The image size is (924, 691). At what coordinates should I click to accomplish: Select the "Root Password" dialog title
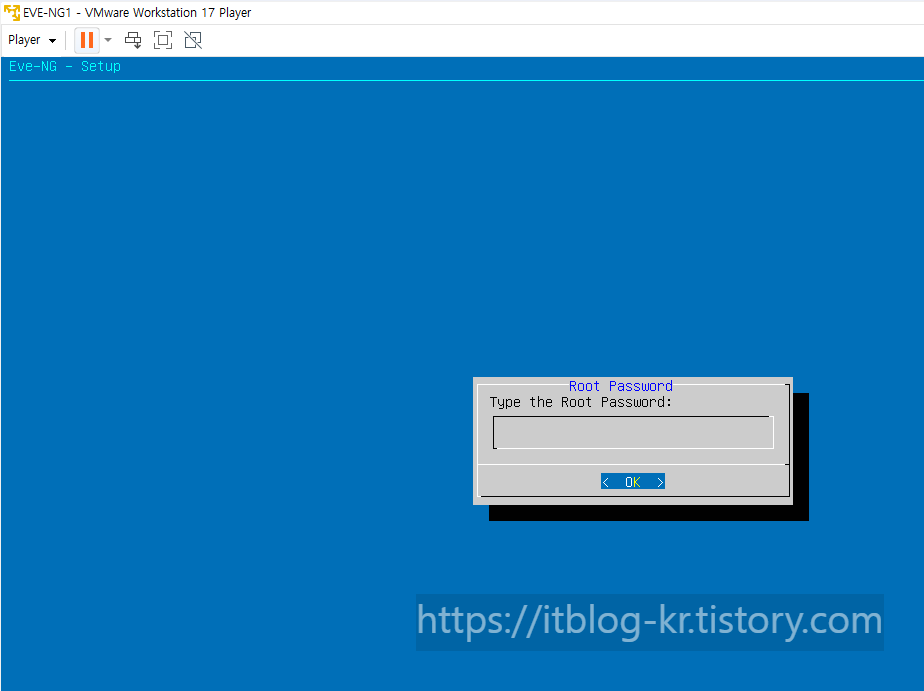[621, 386]
